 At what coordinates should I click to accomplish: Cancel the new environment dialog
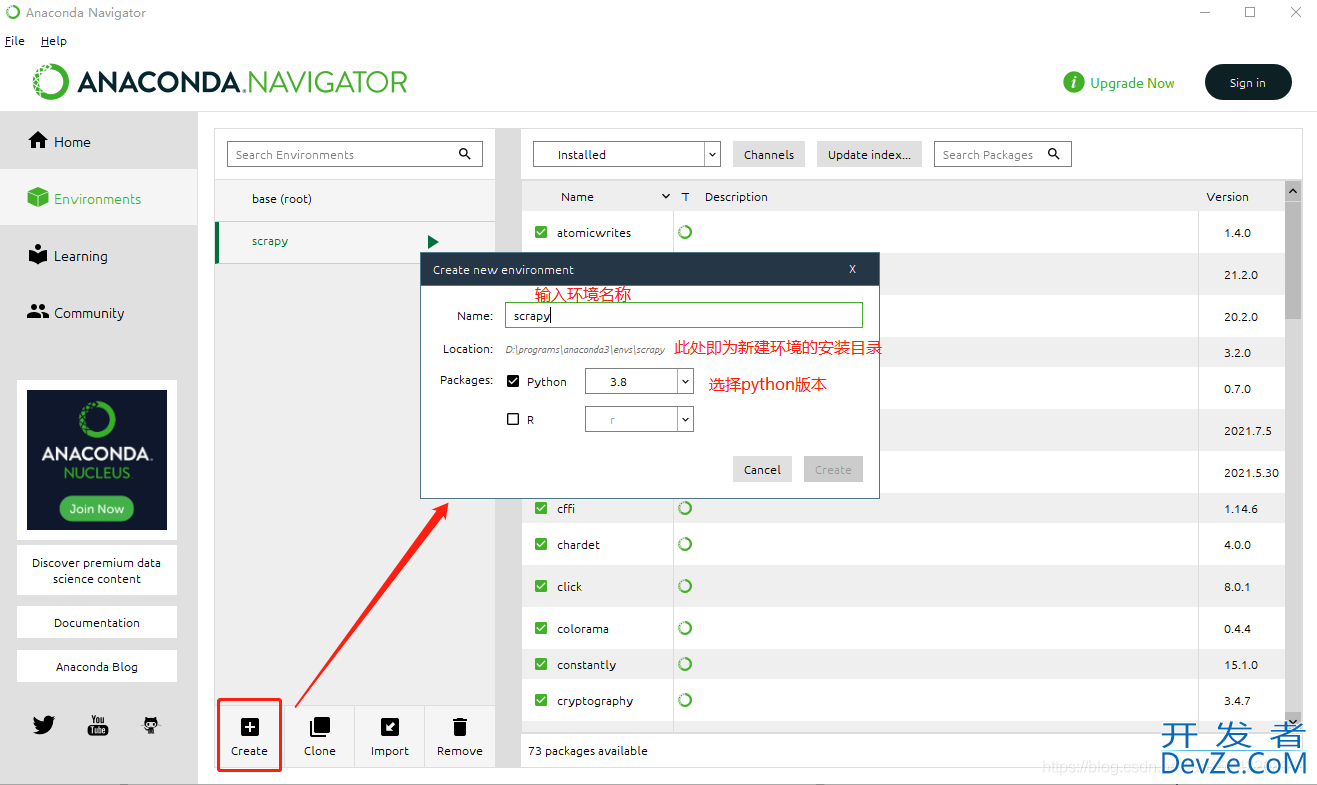762,469
